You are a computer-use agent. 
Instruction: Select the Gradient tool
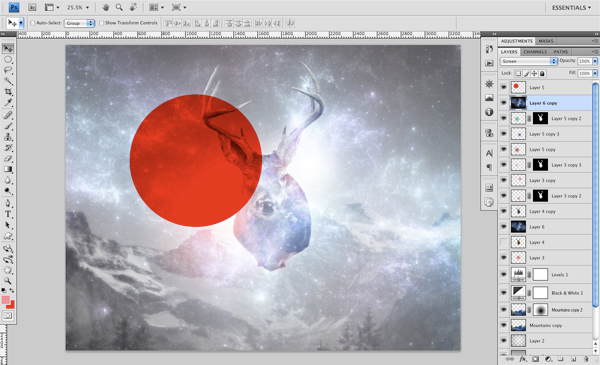click(x=8, y=169)
